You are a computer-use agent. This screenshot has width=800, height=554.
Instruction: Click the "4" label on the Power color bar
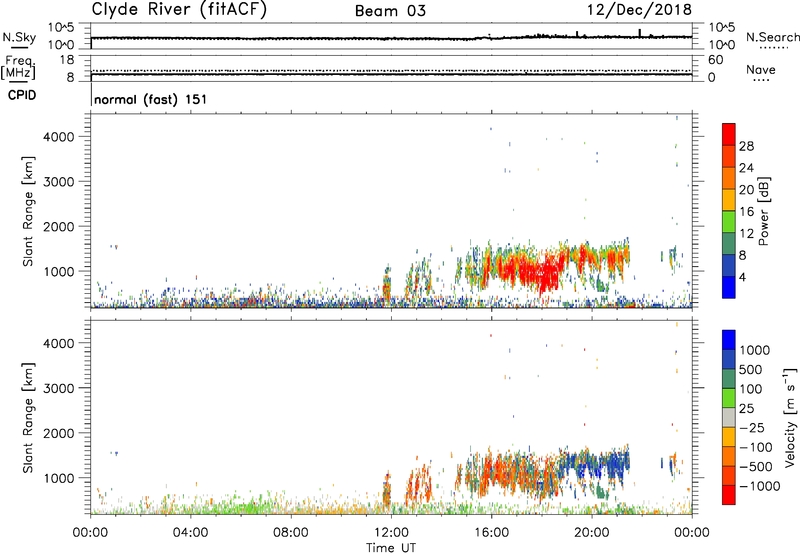(742, 278)
